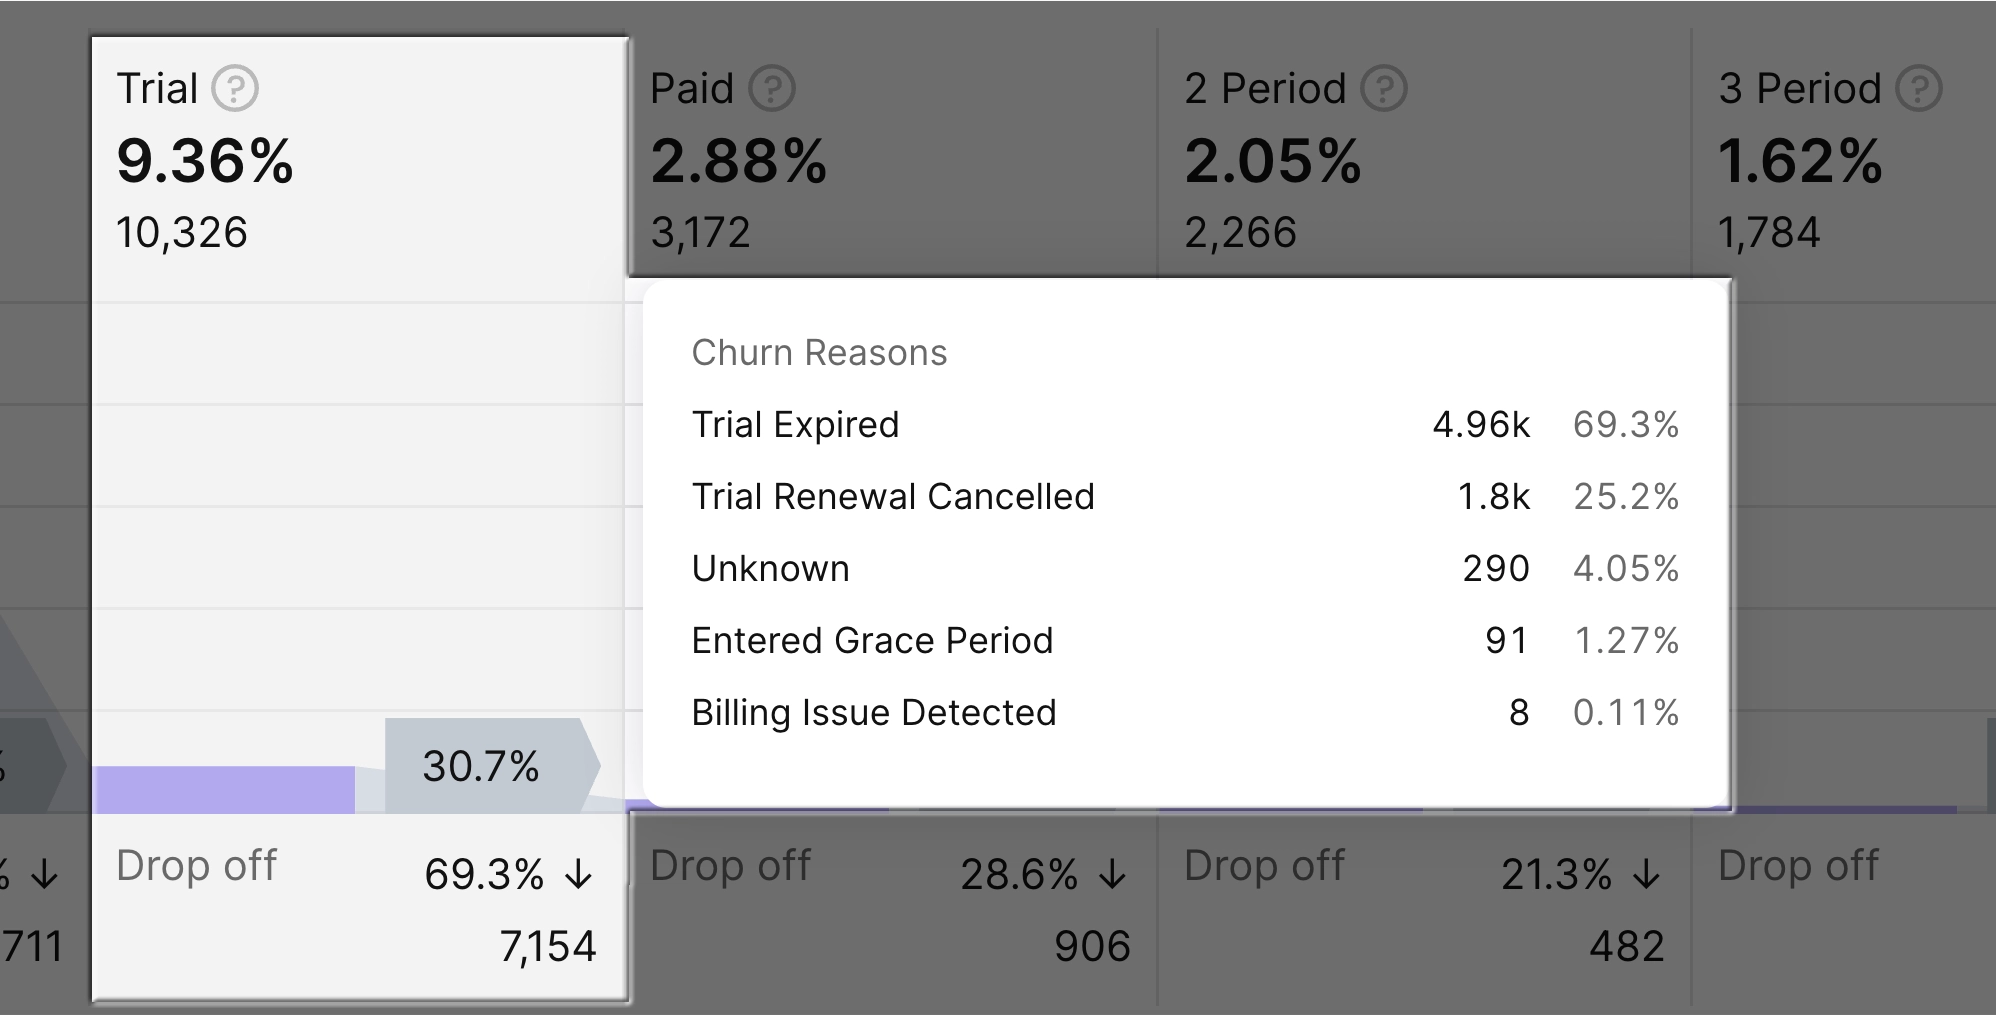The height and width of the screenshot is (1015, 1996).
Task: Click the 2 Period drop off arrow
Action: tap(1646, 875)
